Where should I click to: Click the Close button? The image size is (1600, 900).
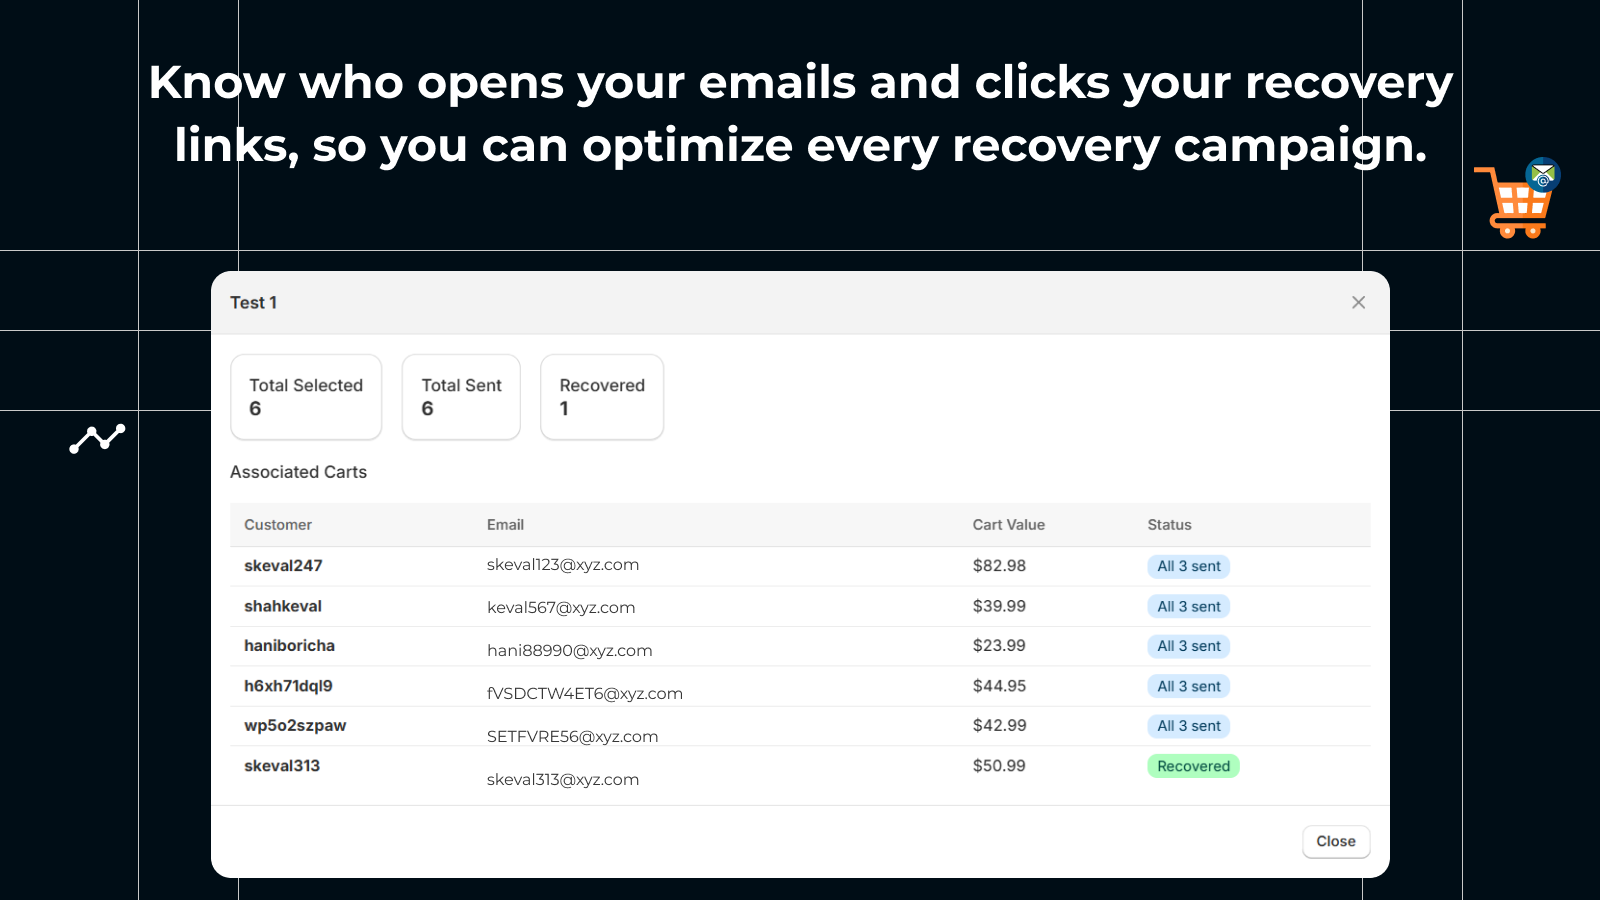[1336, 841]
